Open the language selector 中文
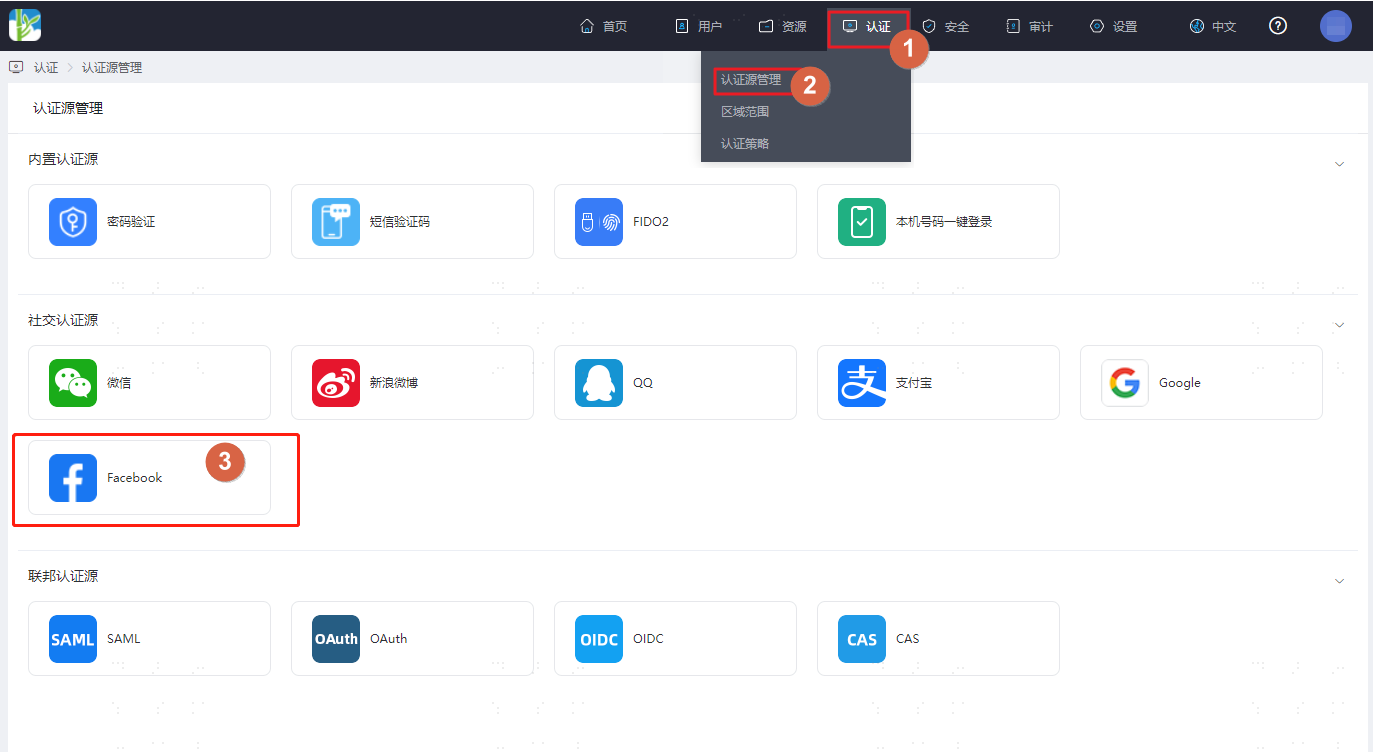 point(1213,27)
